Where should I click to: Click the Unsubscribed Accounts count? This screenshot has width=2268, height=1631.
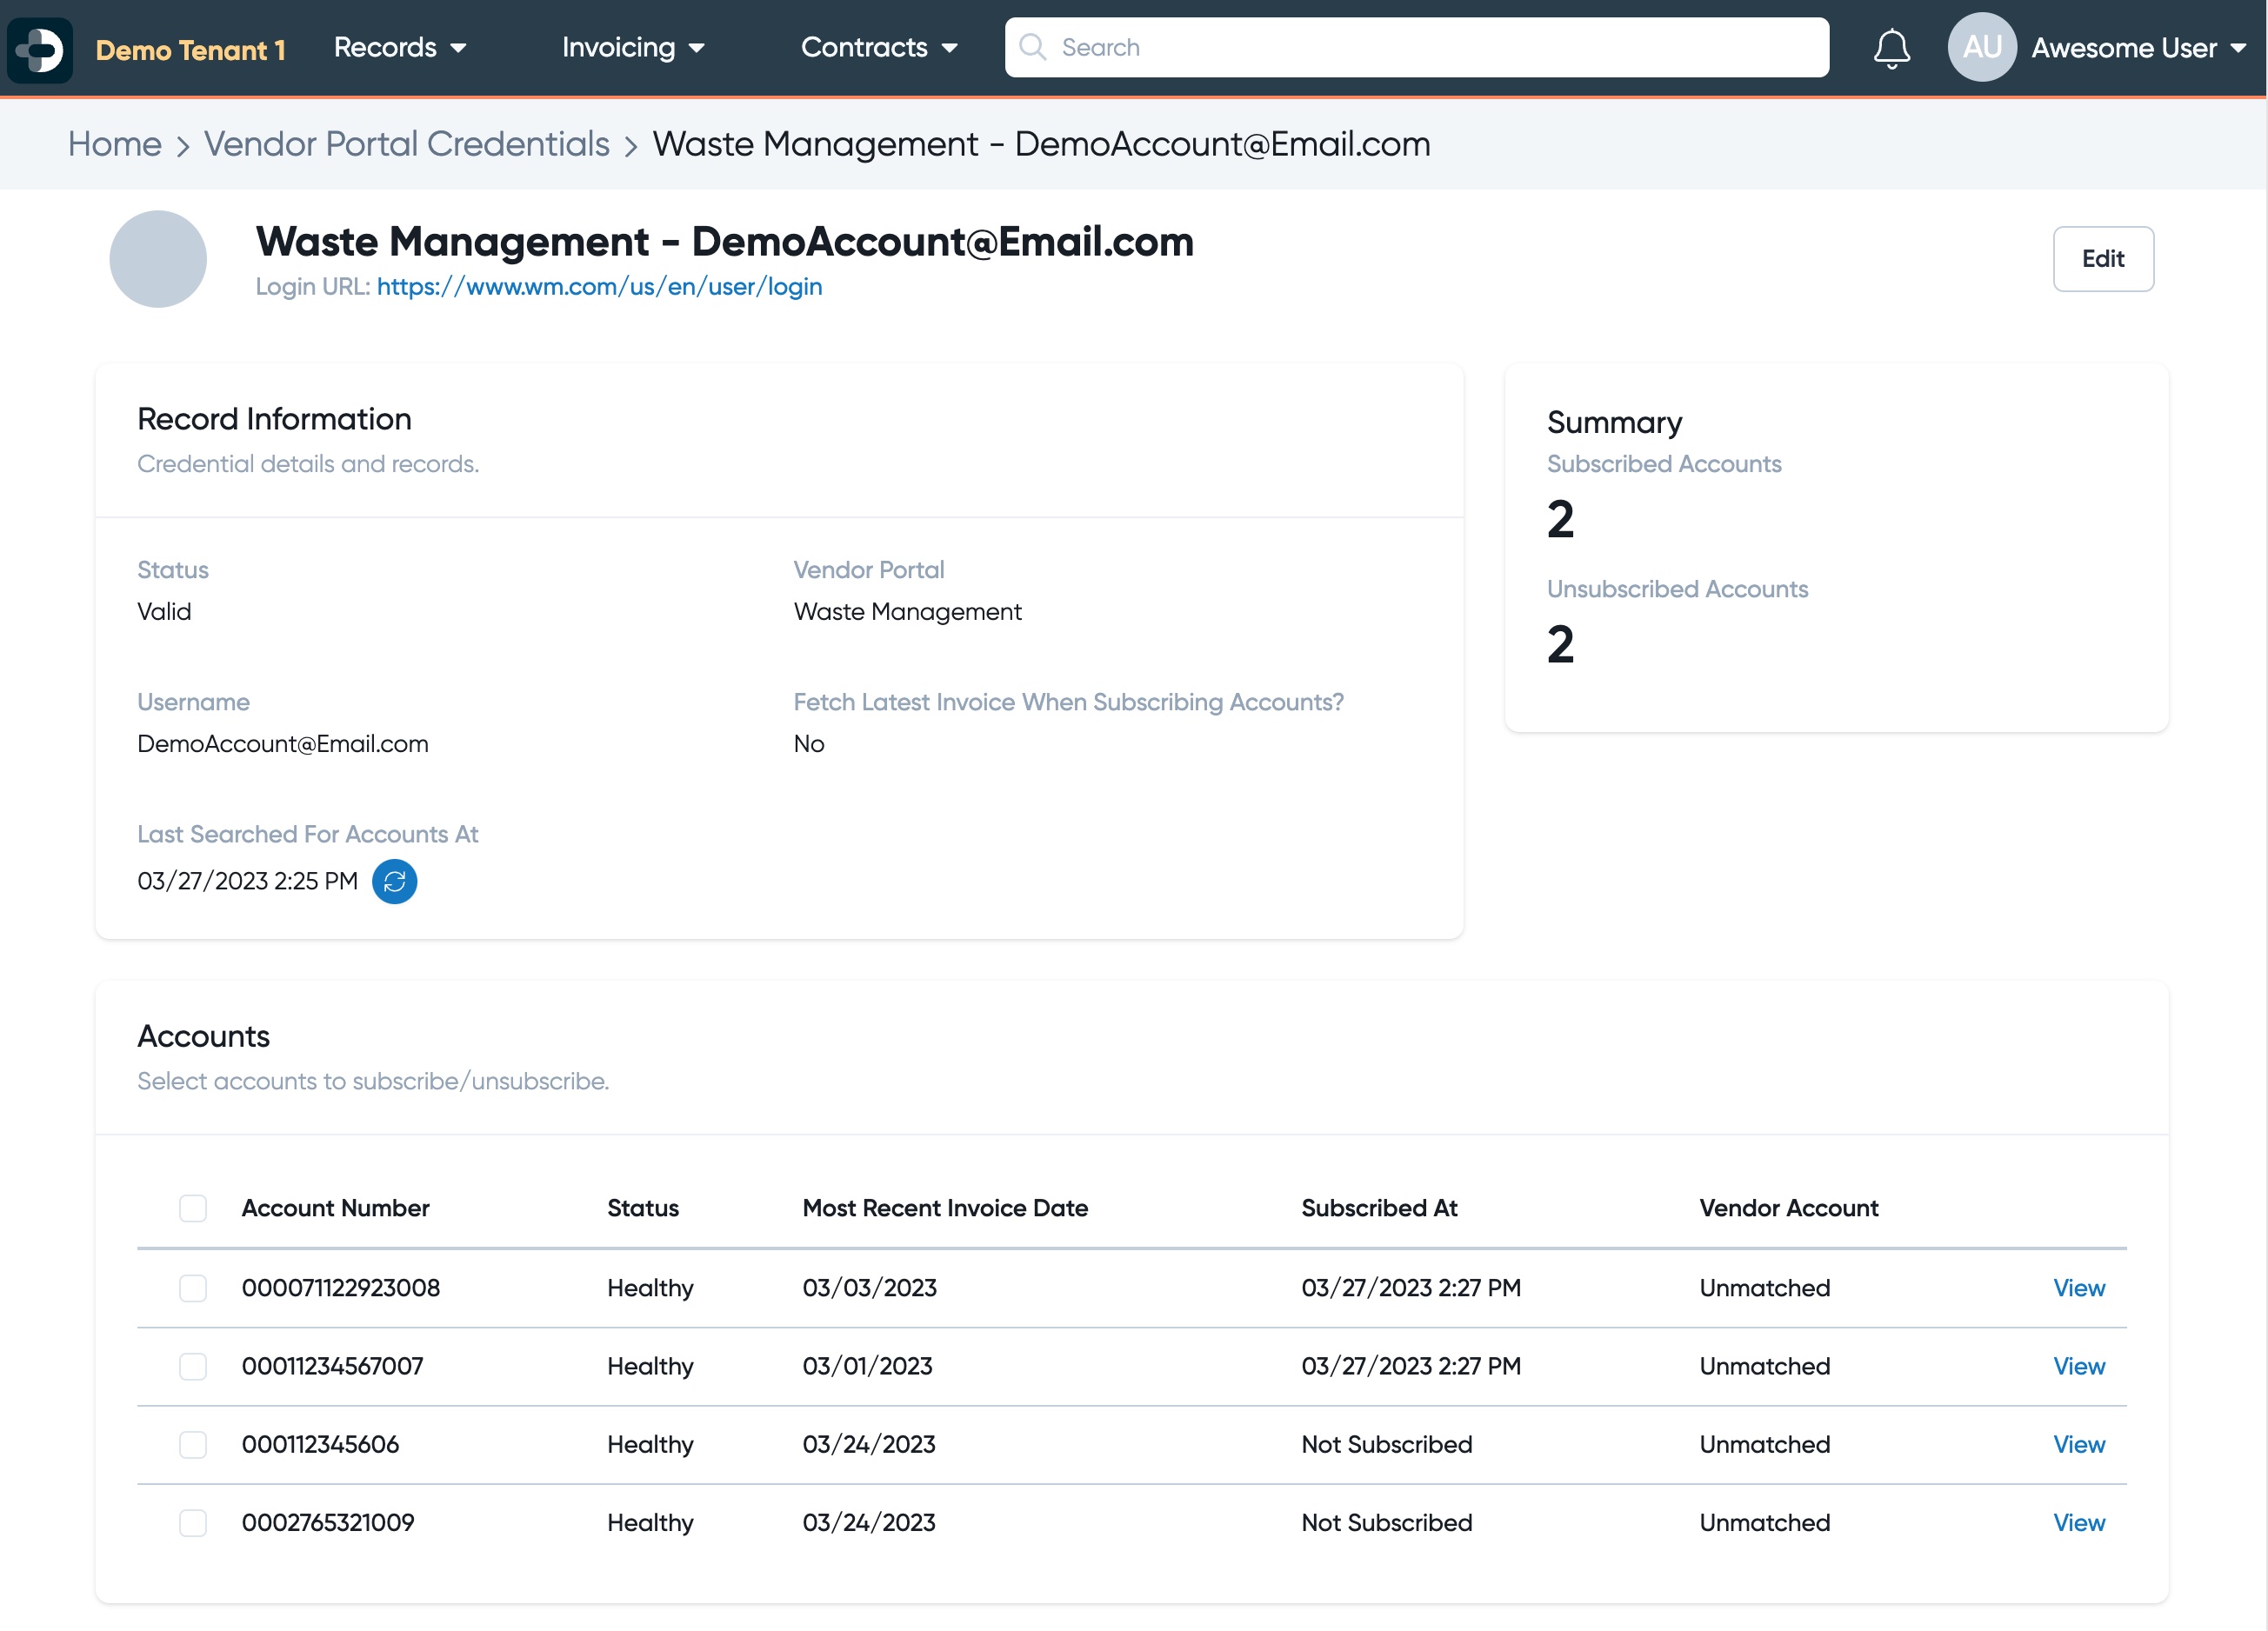pos(1560,644)
